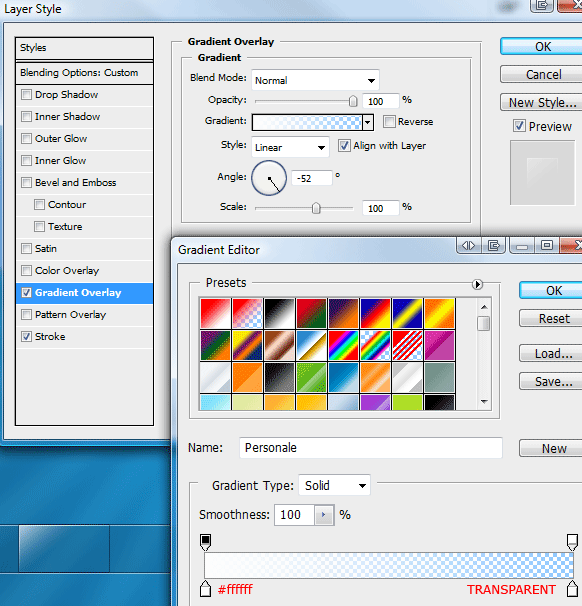Click the New Style button
This screenshot has height=606, width=582.
coord(541,102)
